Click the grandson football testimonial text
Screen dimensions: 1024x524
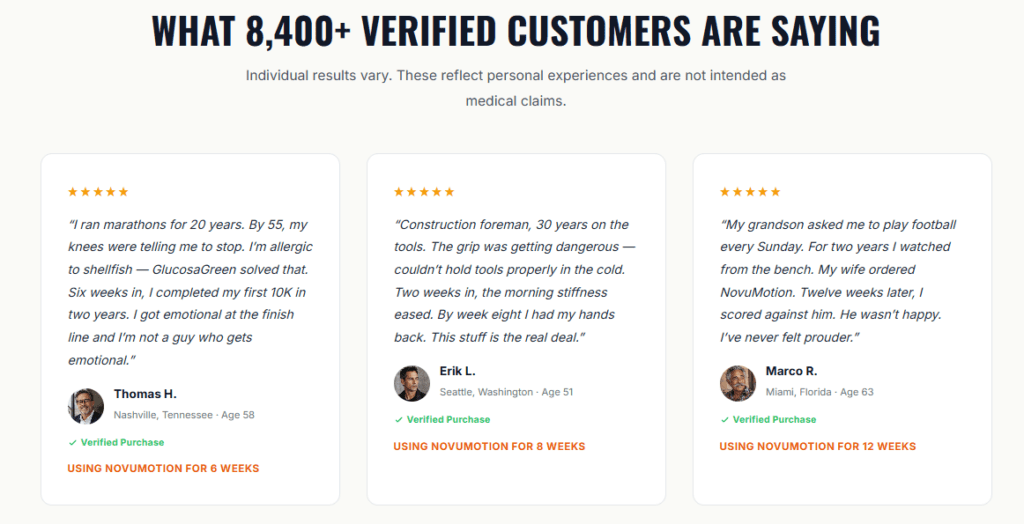[838, 281]
